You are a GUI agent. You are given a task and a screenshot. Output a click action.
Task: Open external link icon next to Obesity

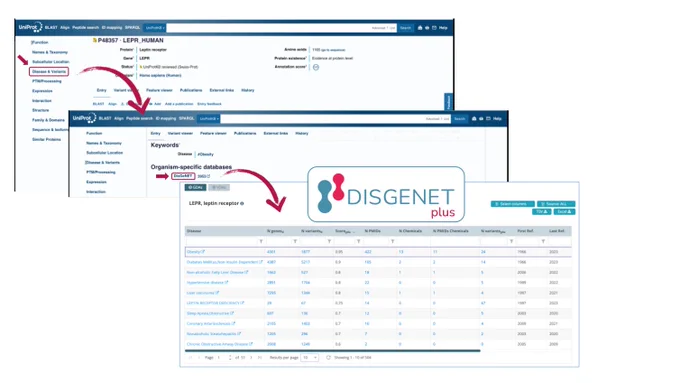pyautogui.click(x=203, y=252)
